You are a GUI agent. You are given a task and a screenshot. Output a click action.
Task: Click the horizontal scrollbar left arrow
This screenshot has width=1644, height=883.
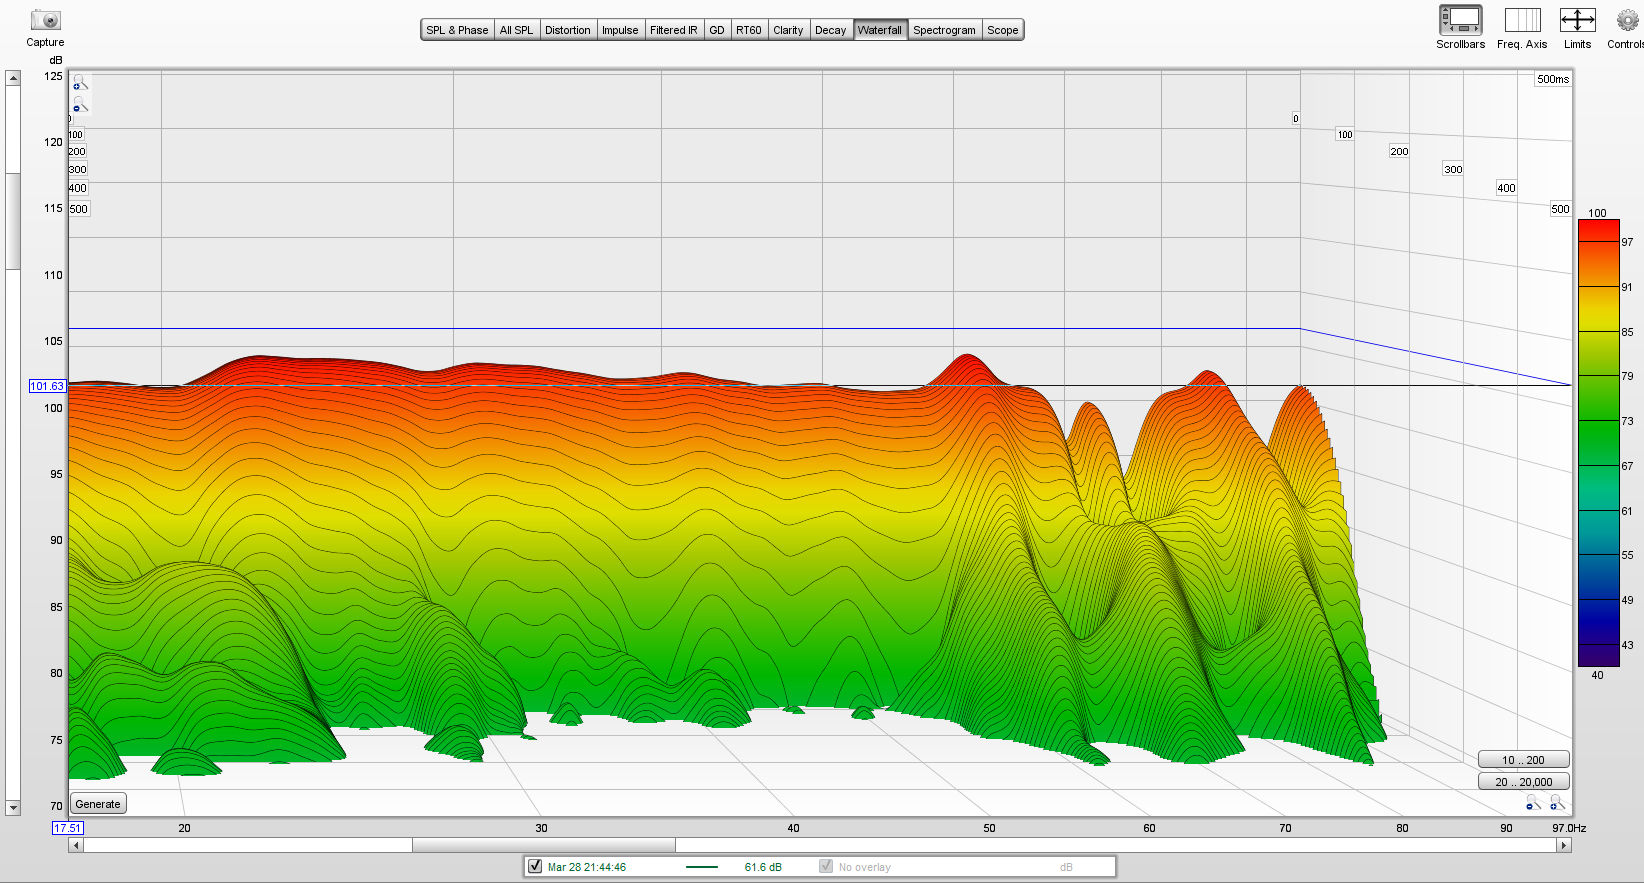pos(76,845)
